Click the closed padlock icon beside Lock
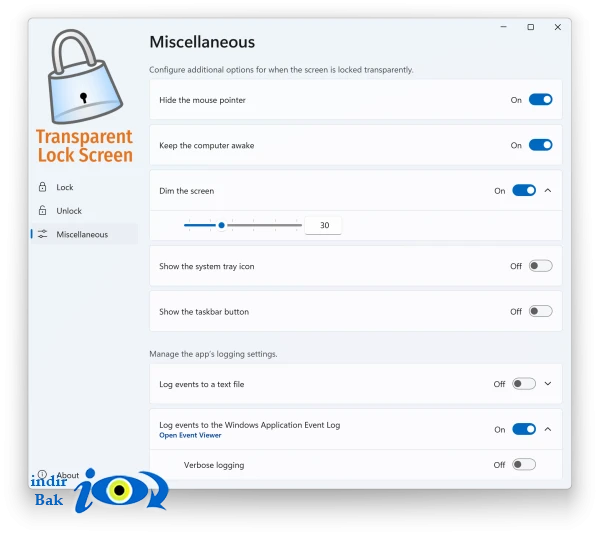 (42, 187)
